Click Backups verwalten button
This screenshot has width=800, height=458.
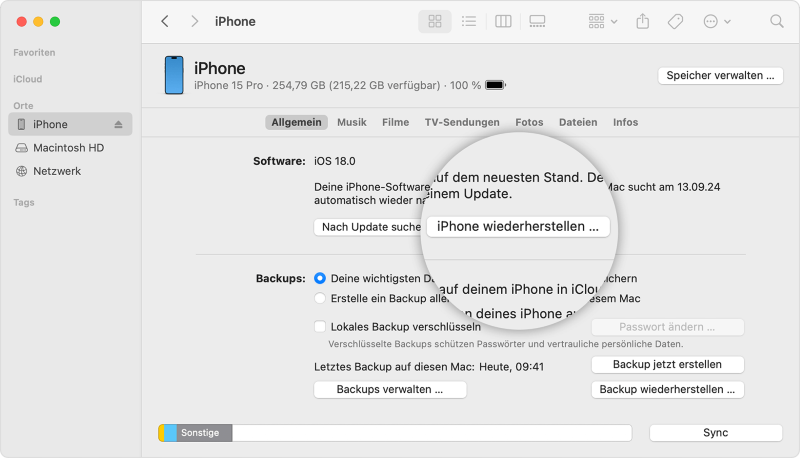coord(390,390)
